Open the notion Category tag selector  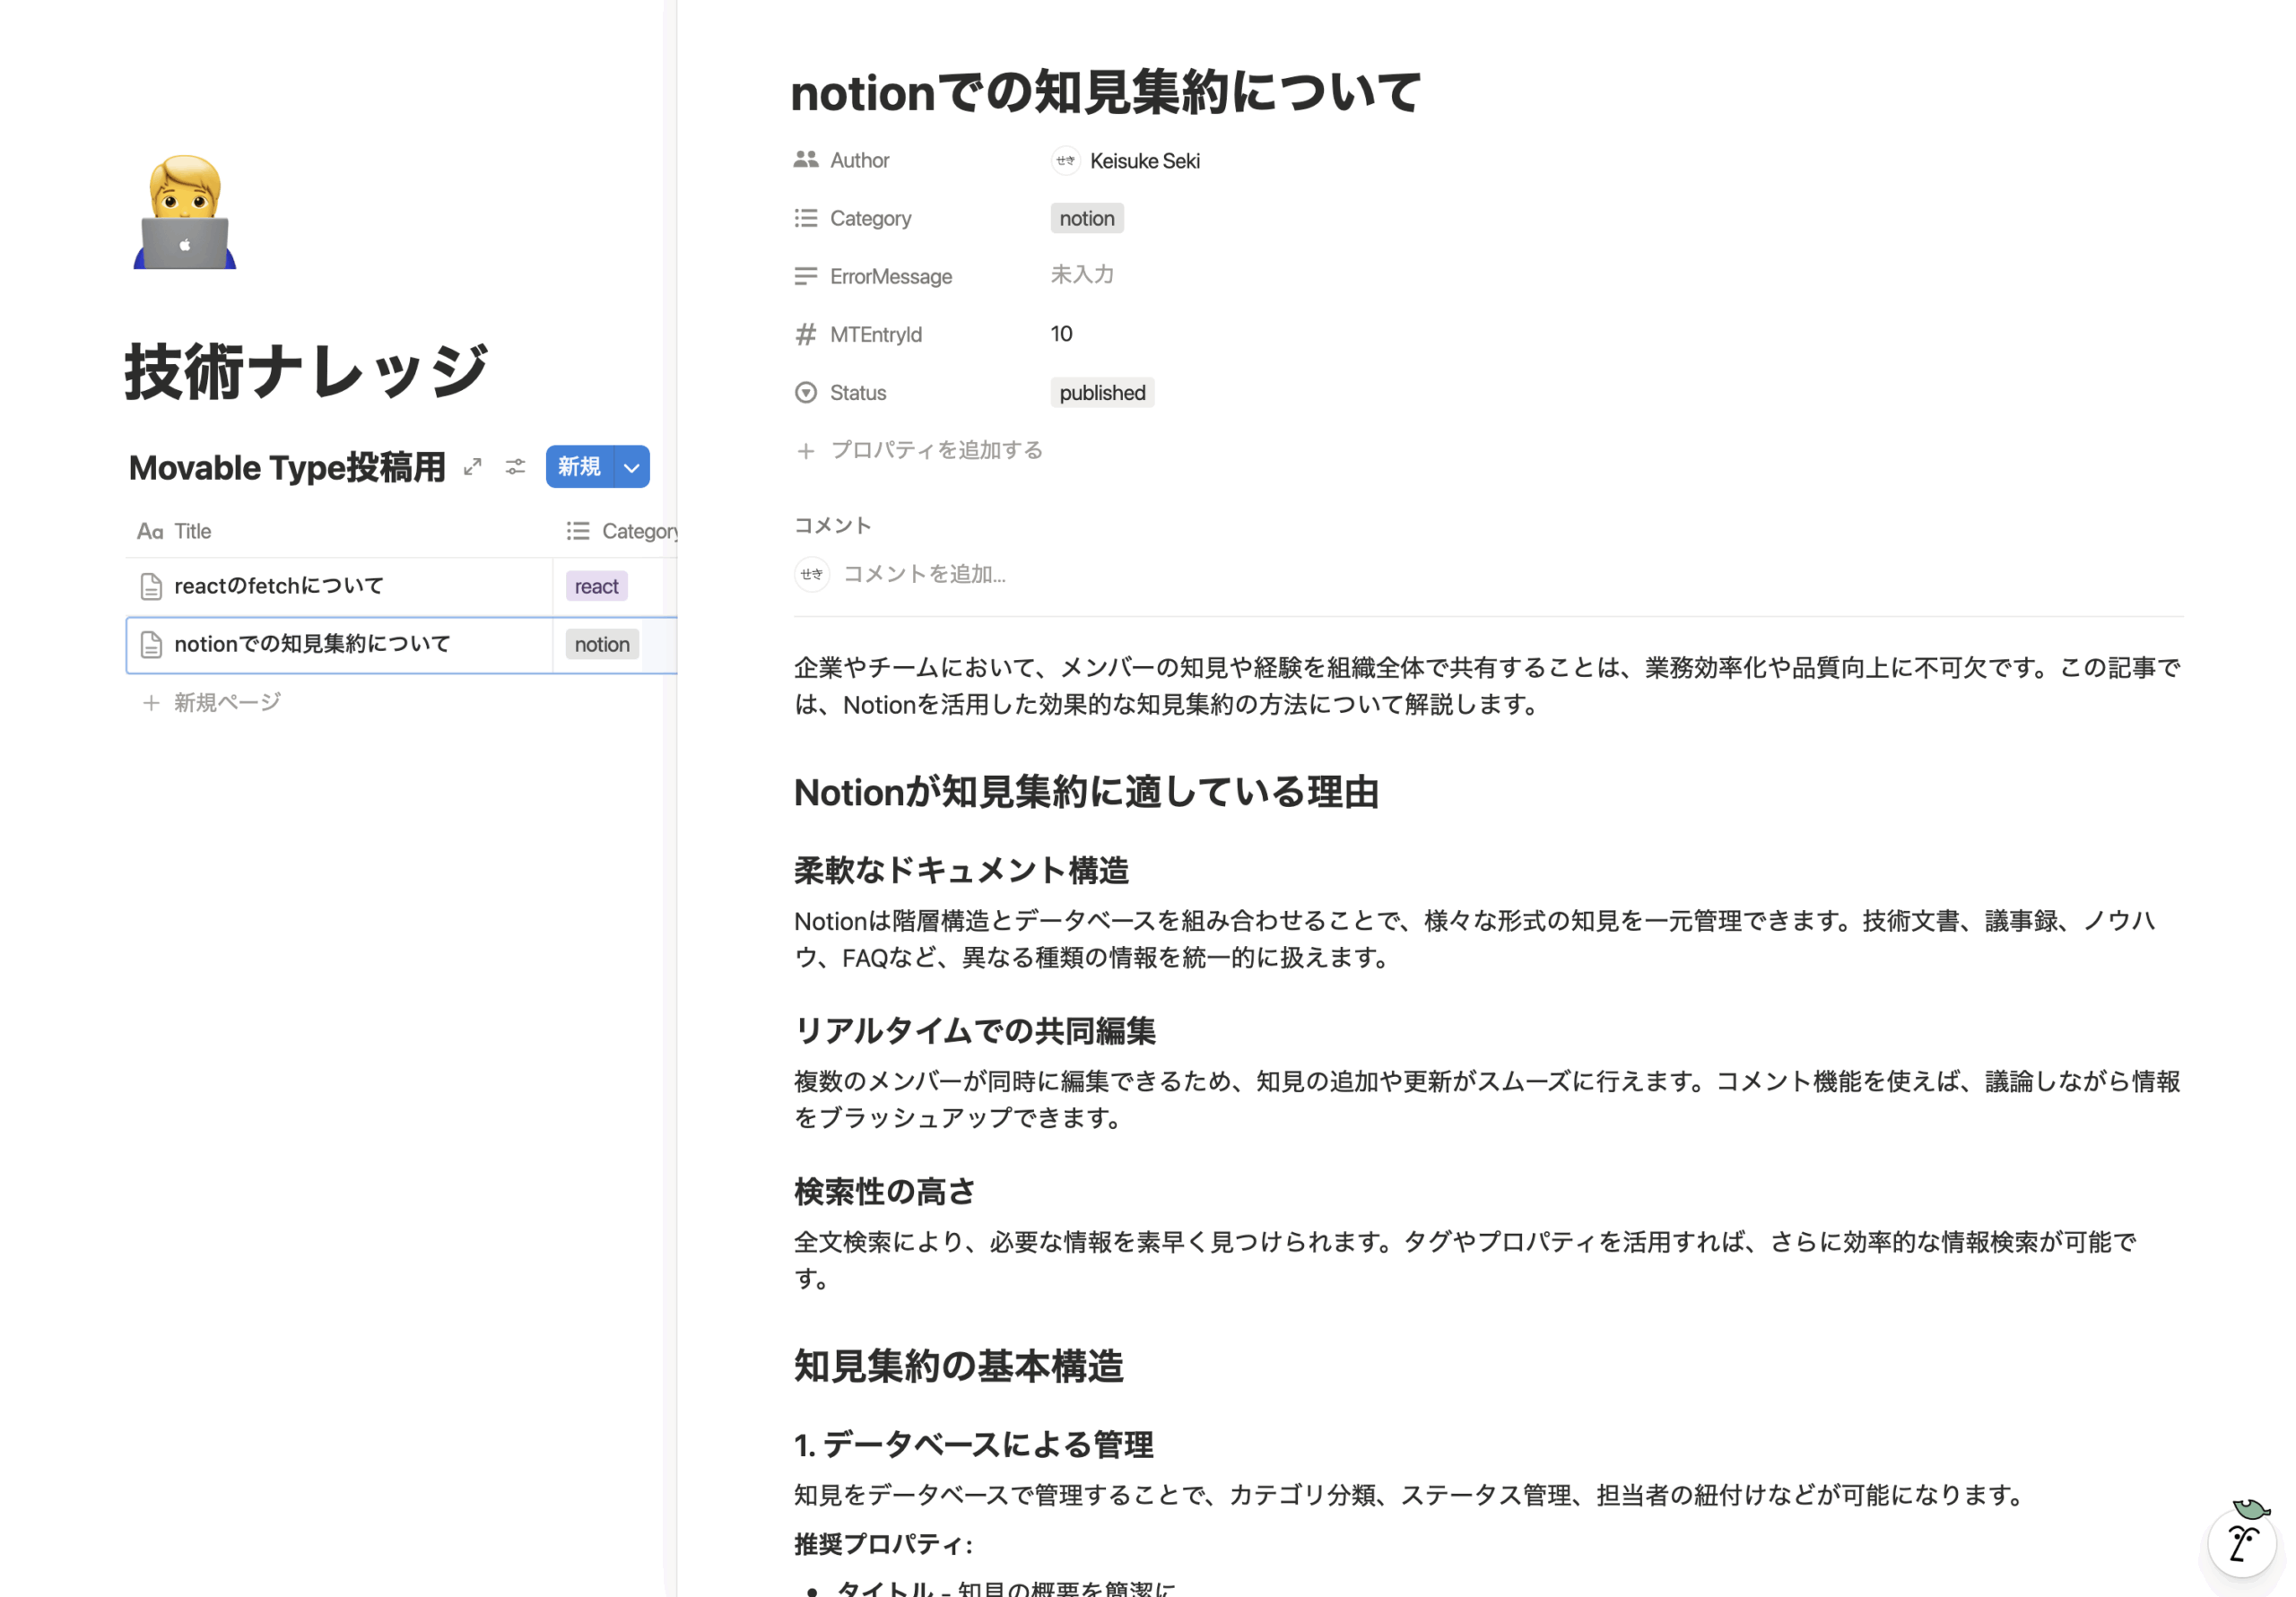[1086, 219]
